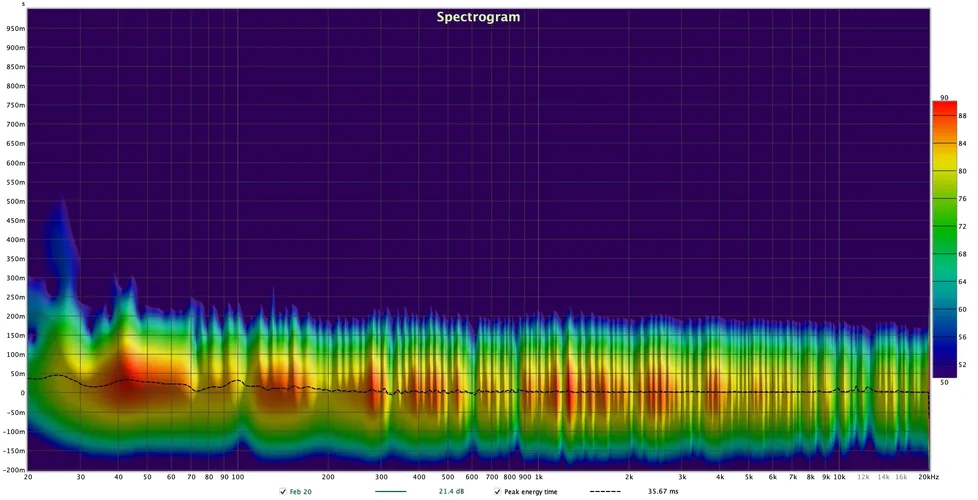
Task: Click the Spectrogram graph title
Action: 477,17
